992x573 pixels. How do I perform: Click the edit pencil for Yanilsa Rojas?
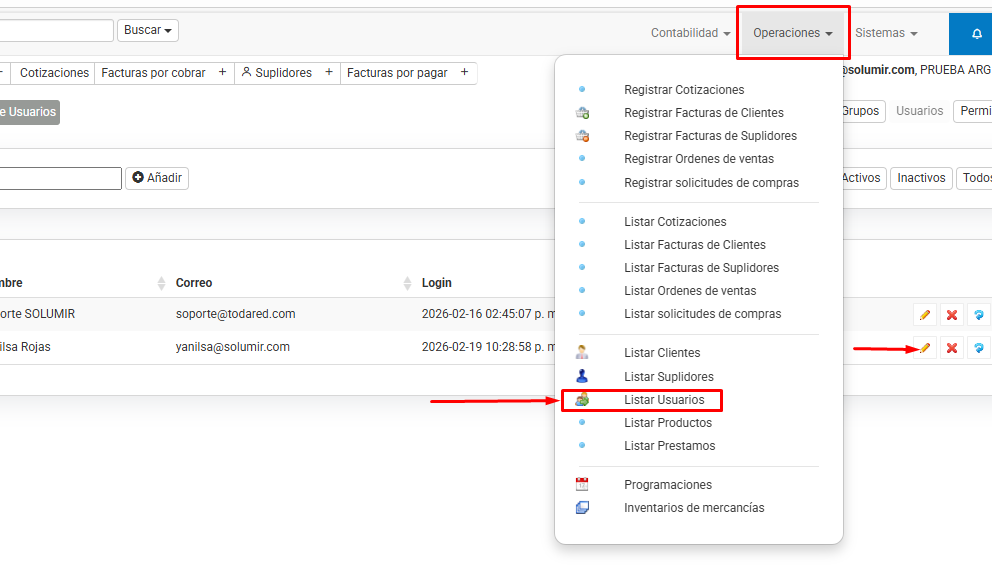pos(925,348)
